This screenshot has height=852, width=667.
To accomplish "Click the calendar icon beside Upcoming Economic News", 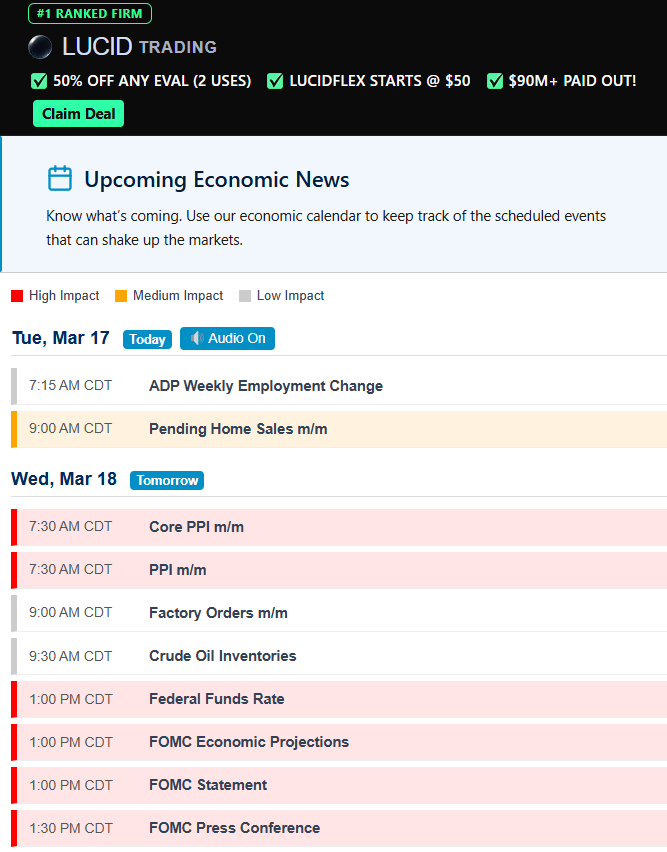I will (x=60, y=178).
